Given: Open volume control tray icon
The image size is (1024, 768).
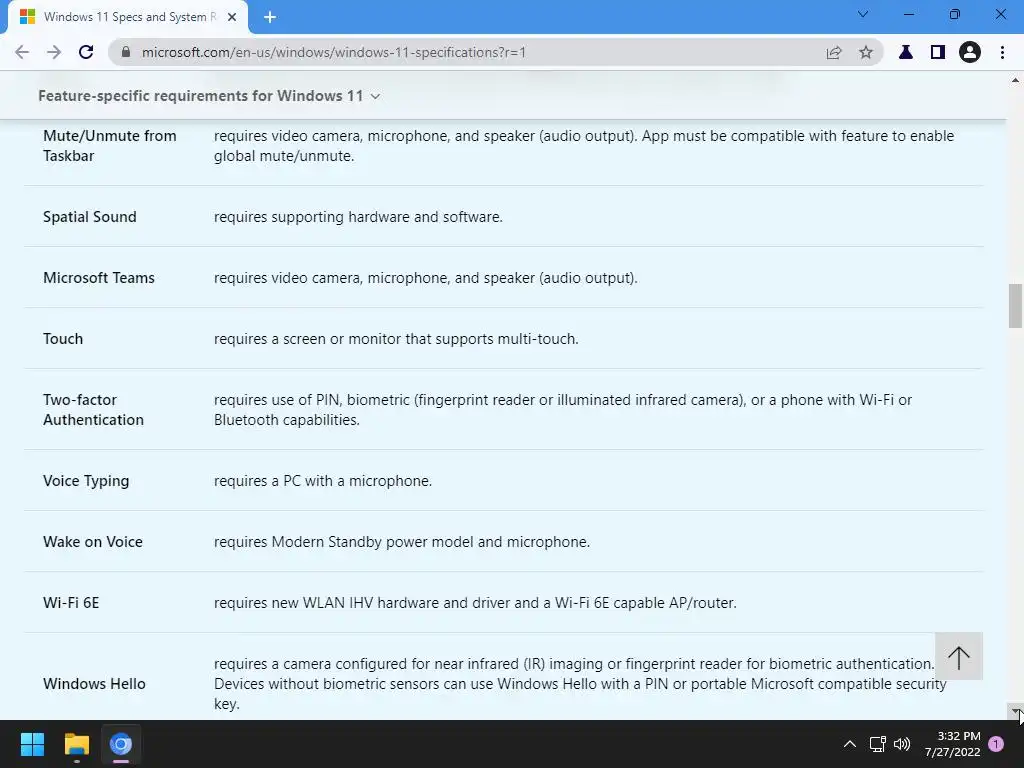Looking at the screenshot, I should point(902,744).
